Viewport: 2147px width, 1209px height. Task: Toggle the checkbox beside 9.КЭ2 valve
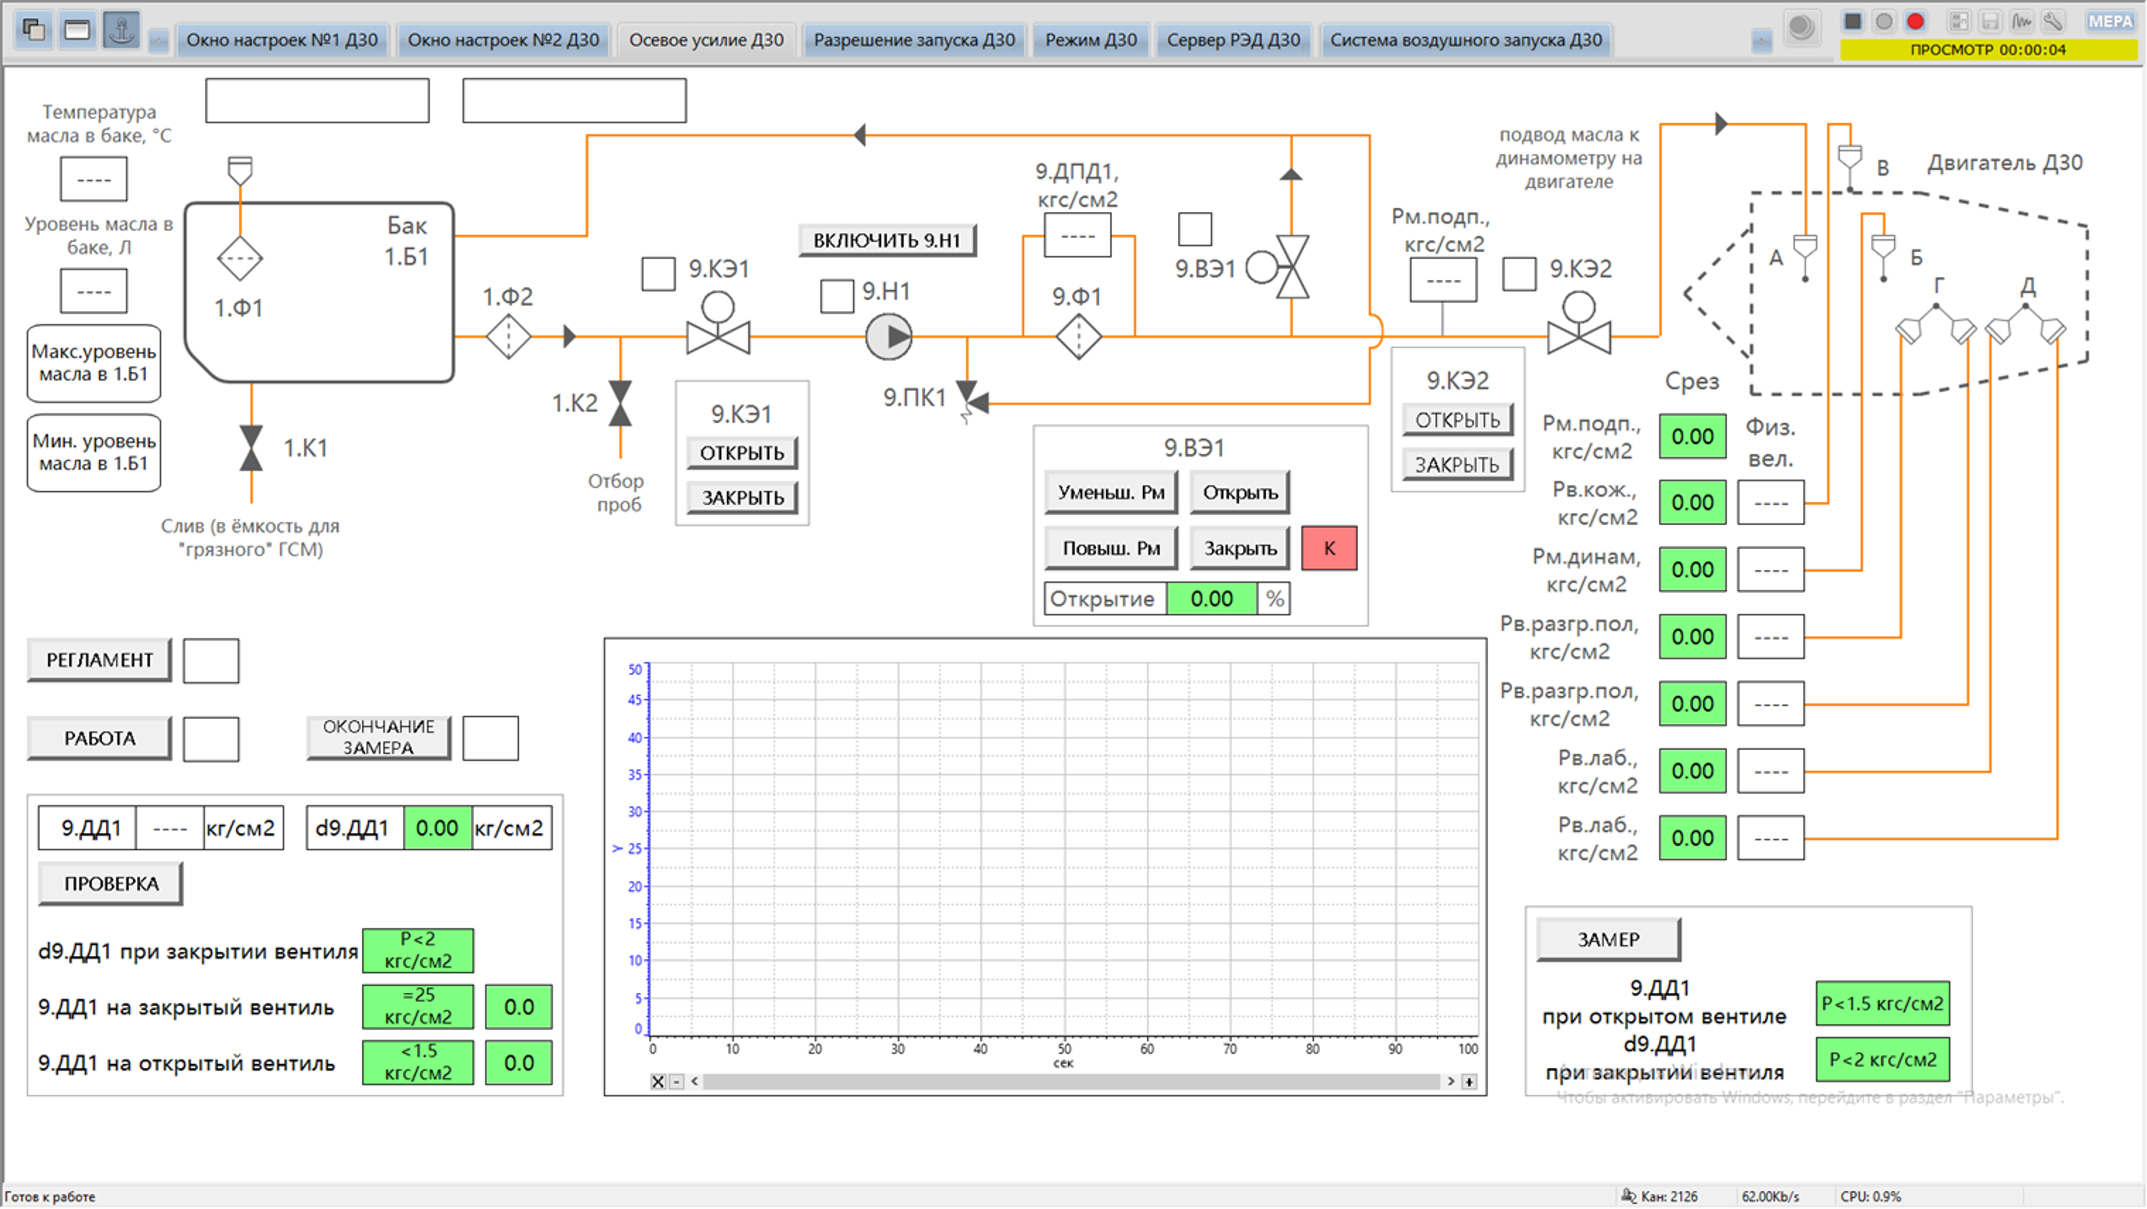coord(1519,273)
